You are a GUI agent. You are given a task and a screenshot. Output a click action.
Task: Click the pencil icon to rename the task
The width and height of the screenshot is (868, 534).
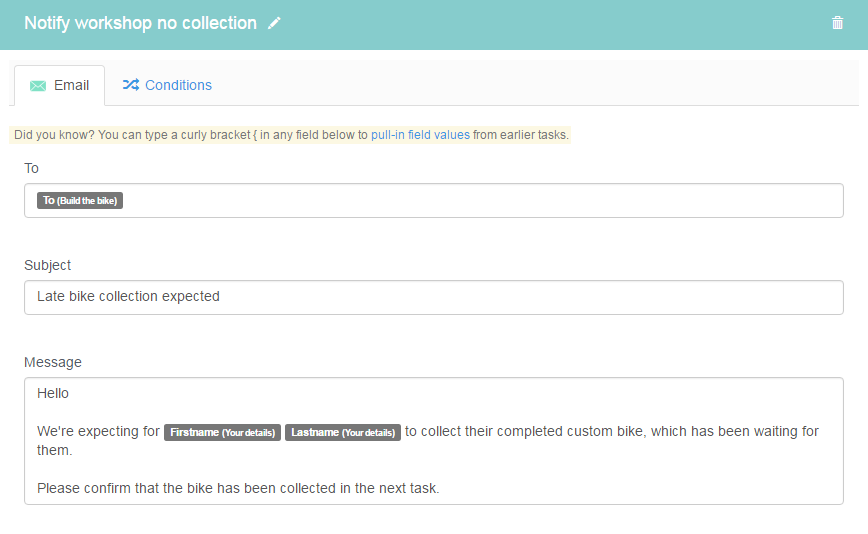pyautogui.click(x=274, y=23)
